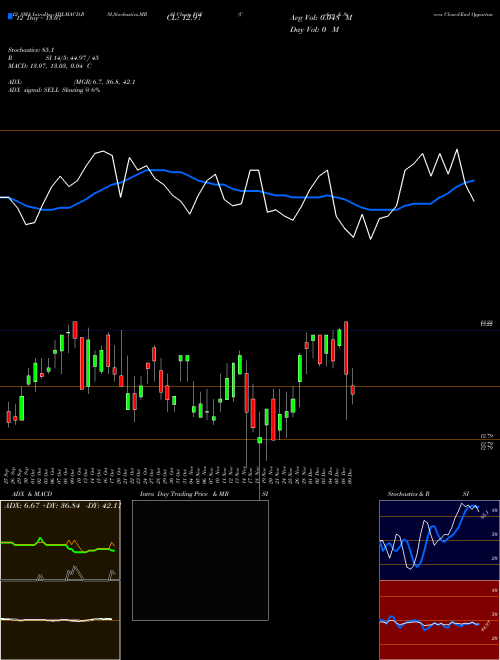Open the red RSI chart panel
This screenshot has width=500, height=660.
tap(439, 620)
